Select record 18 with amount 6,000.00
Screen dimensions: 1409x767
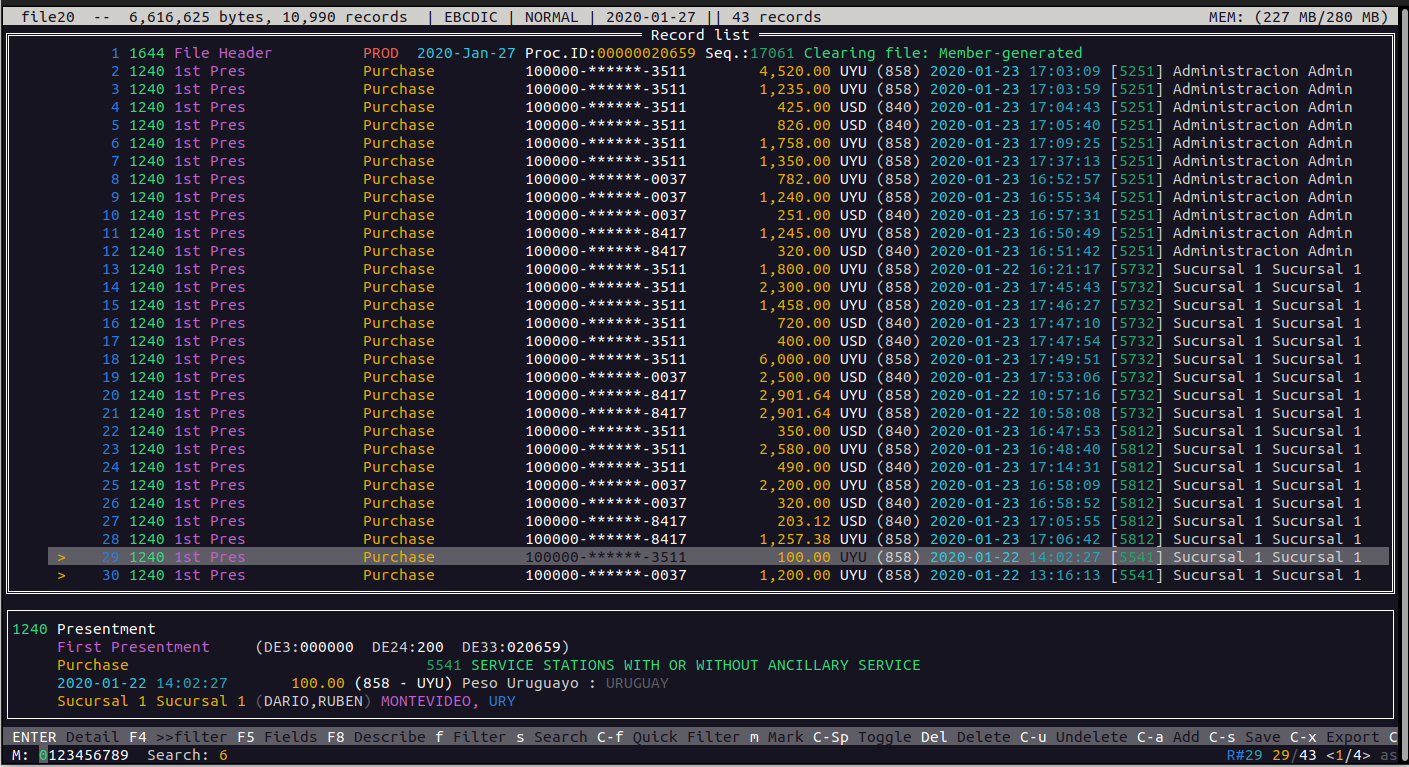[x=700, y=359]
